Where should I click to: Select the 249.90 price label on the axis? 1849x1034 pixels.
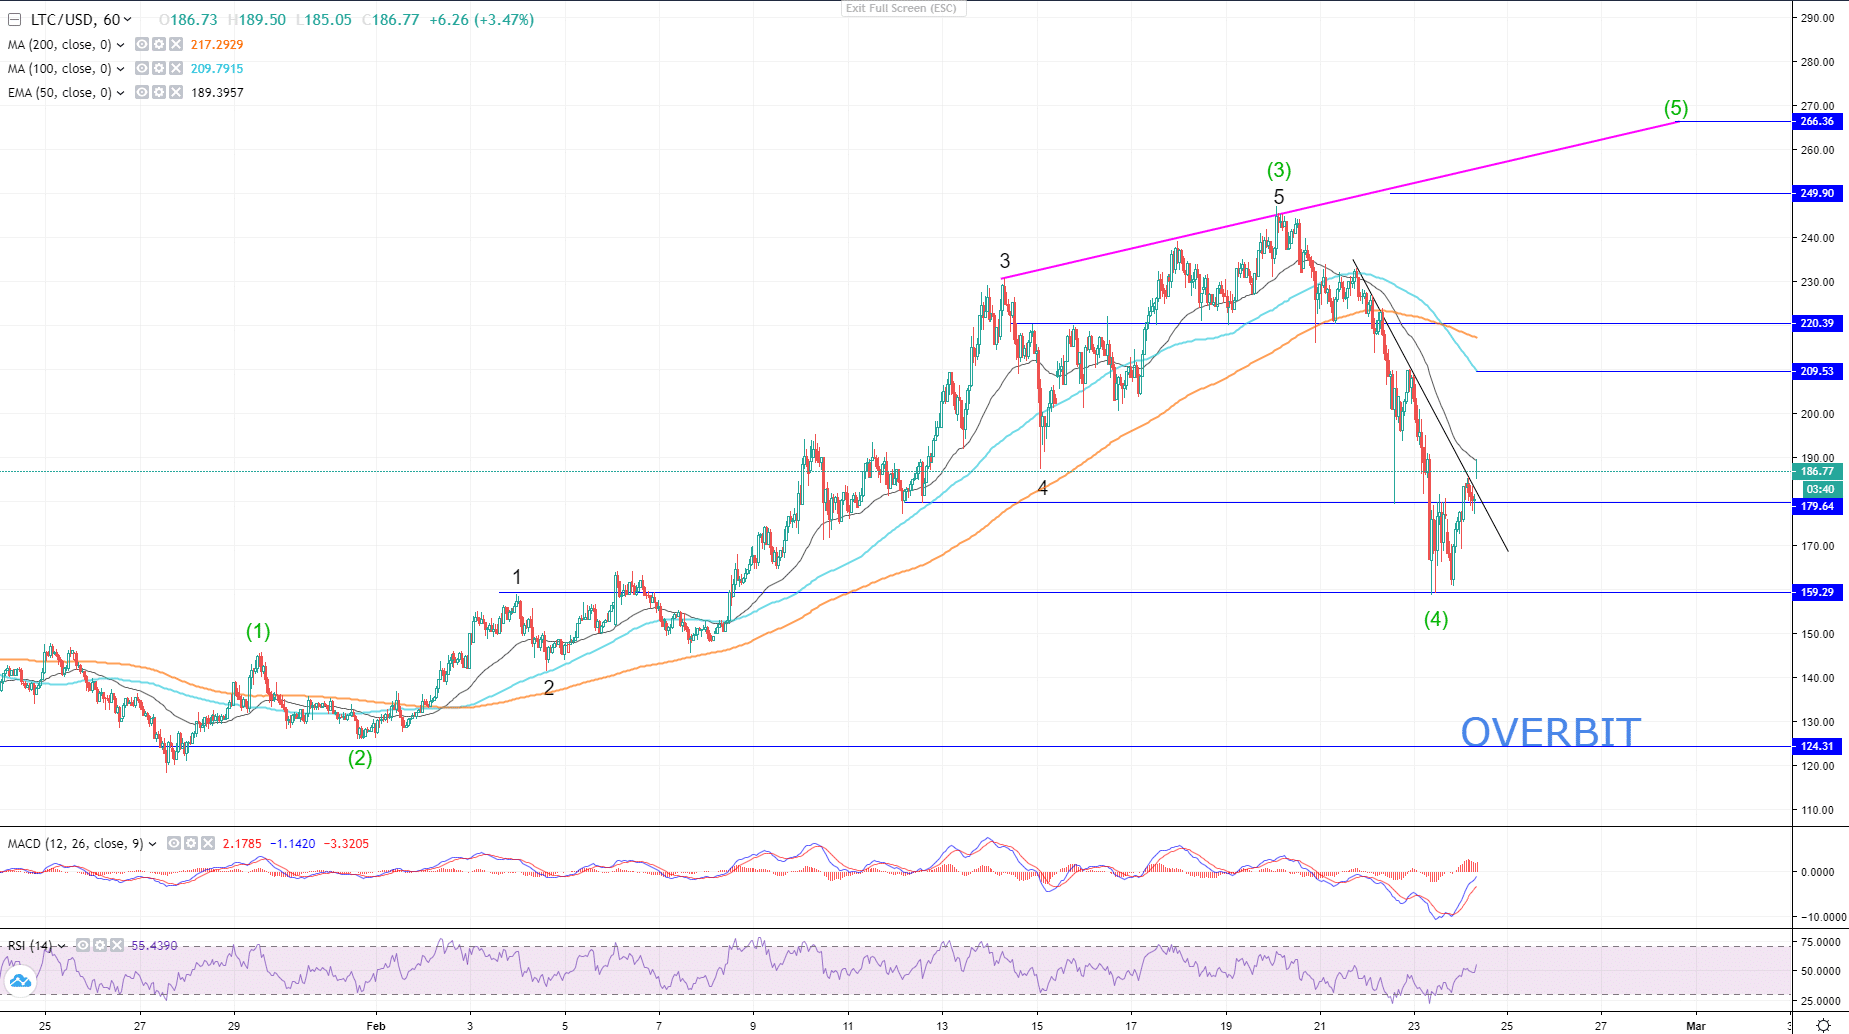(x=1817, y=193)
